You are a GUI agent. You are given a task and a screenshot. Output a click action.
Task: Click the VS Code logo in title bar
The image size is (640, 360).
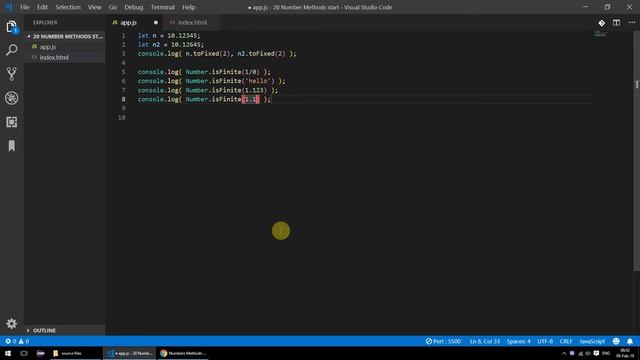(9, 7)
